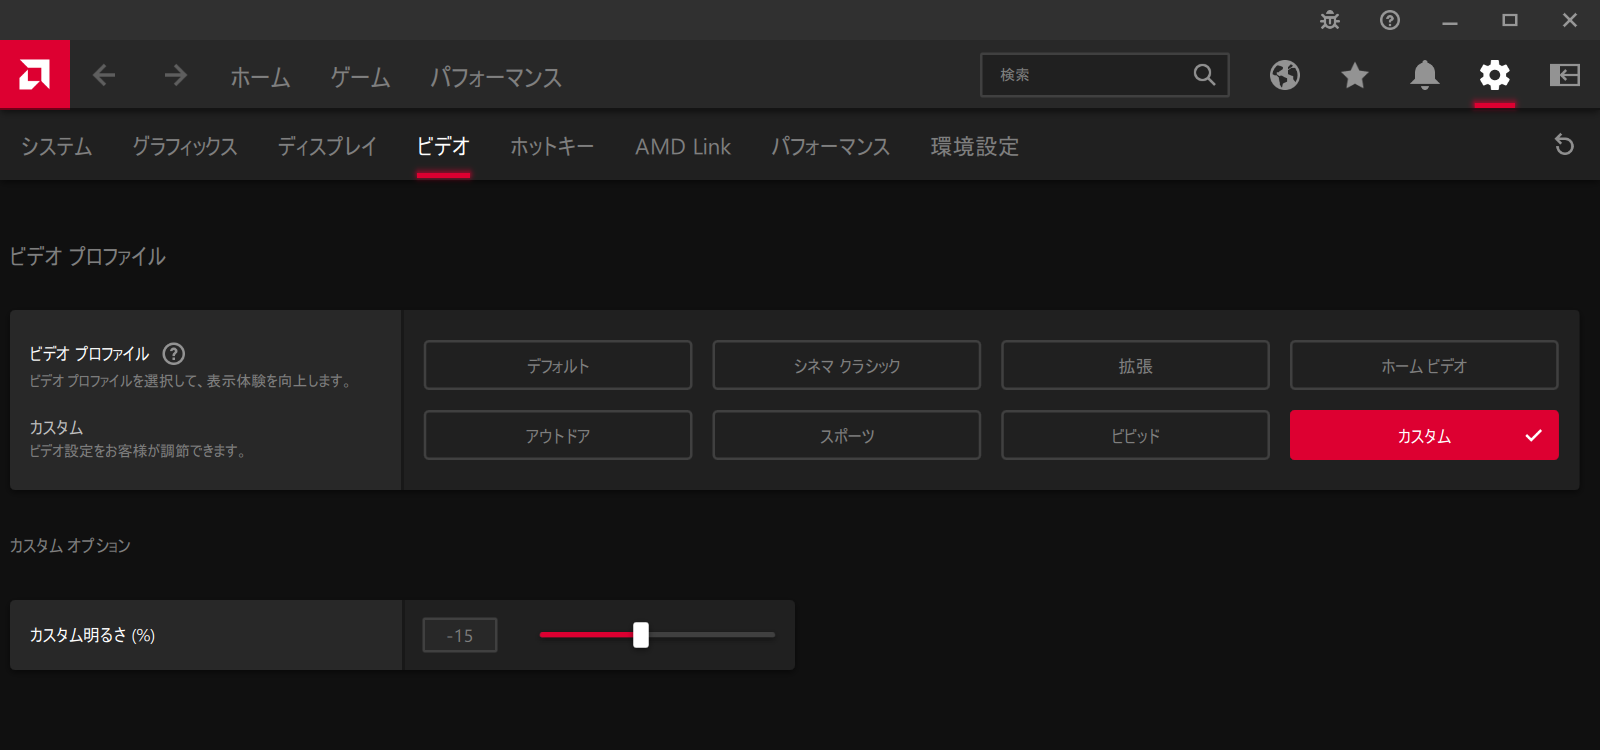The image size is (1600, 750).
Task: Click the カスタム明るさ (%) label
Action: coord(92,635)
